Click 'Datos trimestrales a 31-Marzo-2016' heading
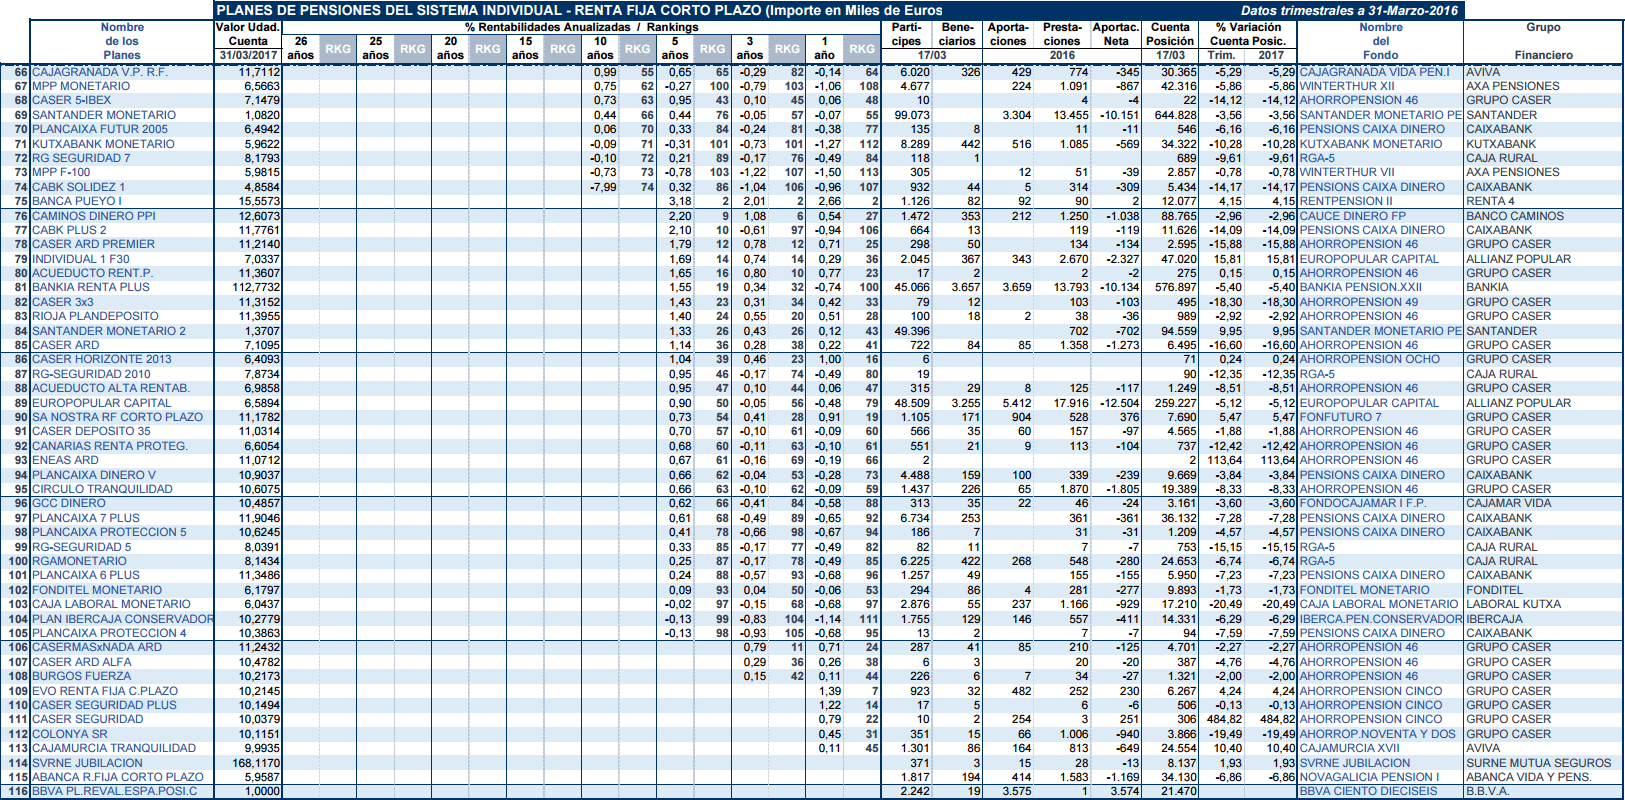Viewport: 1625px width, 800px height. tap(1350, 10)
